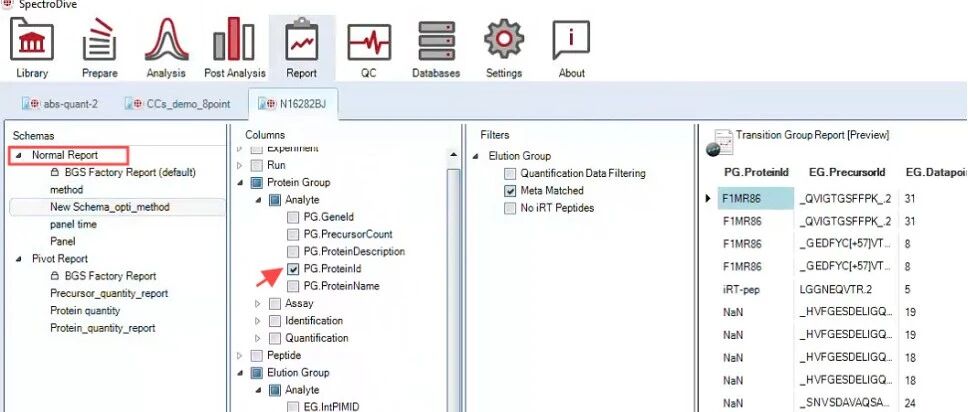This screenshot has height=412, width=968.
Task: Click the Transition Group Report preview icon
Action: click(x=719, y=143)
